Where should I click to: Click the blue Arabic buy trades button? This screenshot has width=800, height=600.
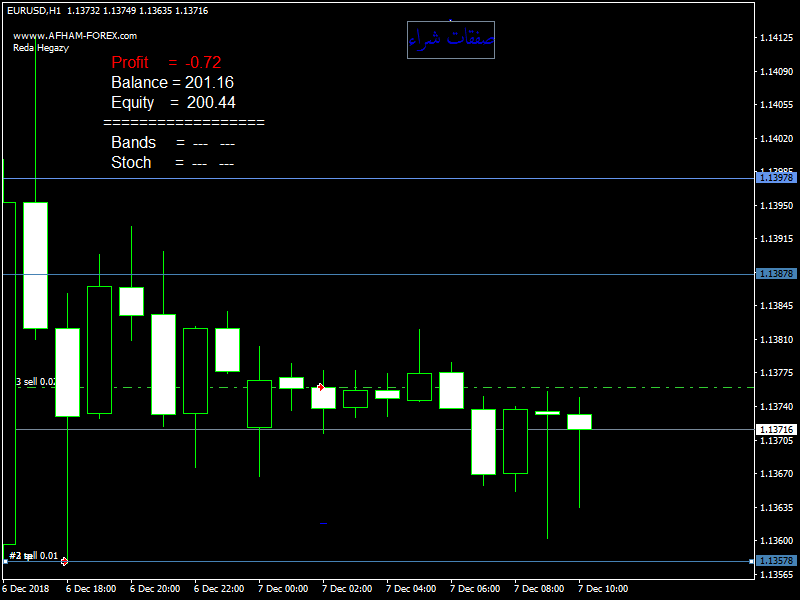[x=450, y=40]
